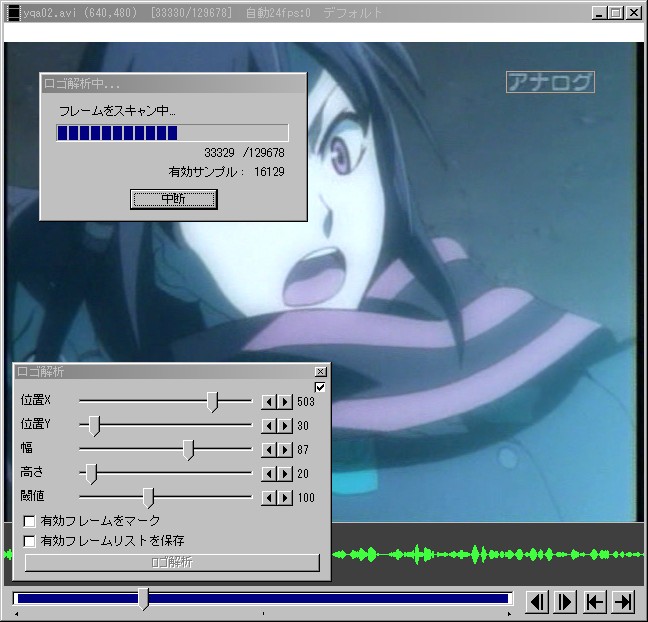Click the small left arrow under the seek bar

click(x=17, y=614)
